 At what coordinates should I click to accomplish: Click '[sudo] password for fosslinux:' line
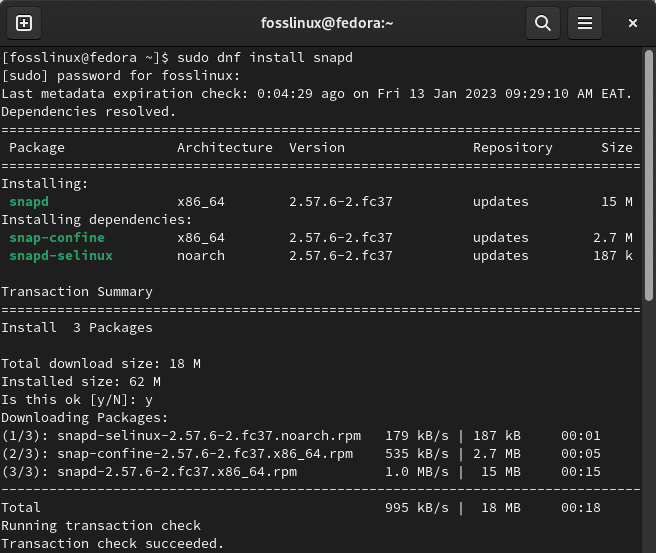click(x=120, y=76)
